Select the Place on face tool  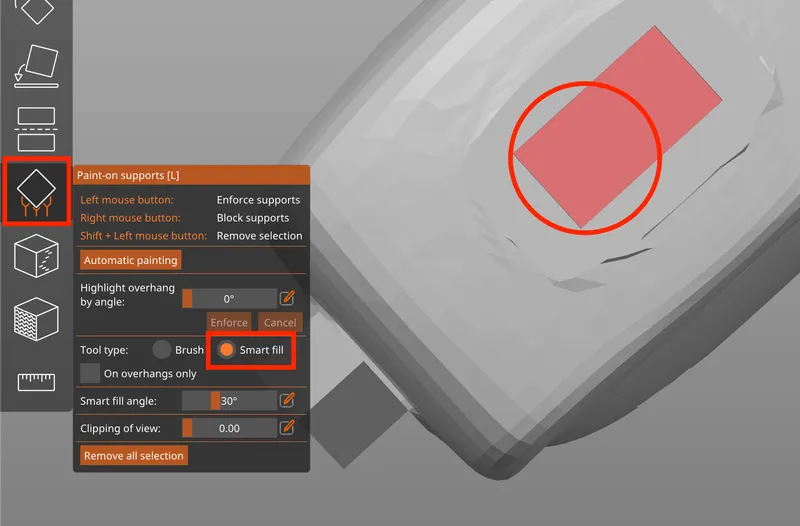point(36,67)
